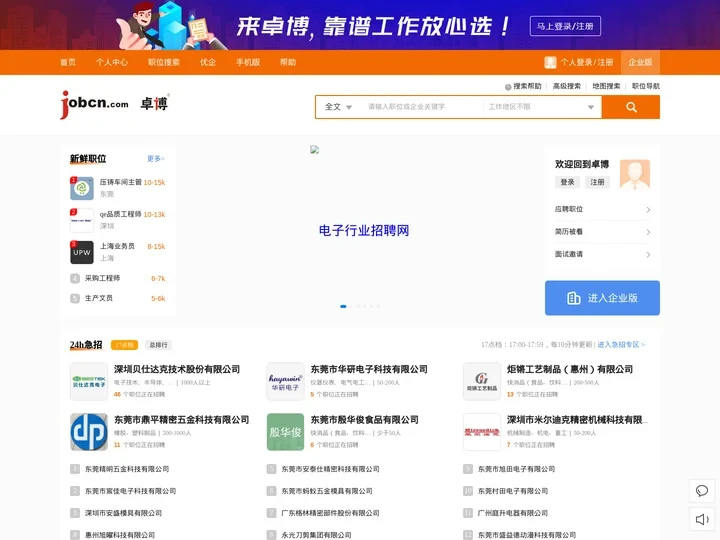Open the company logo for qe品质工程师

pos(82,220)
